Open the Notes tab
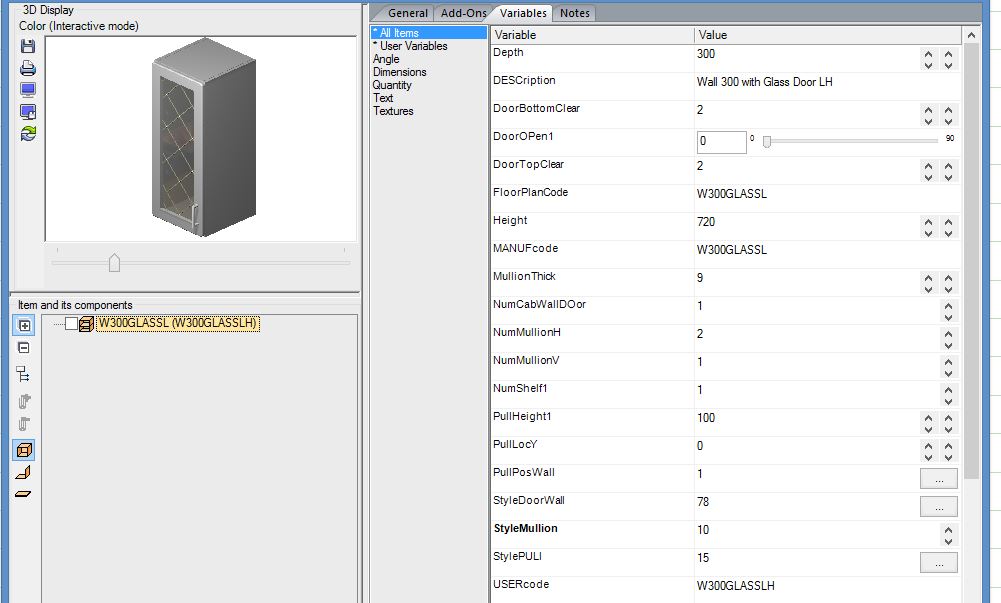Screen dimensions: 1001x603 (x=575, y=13)
